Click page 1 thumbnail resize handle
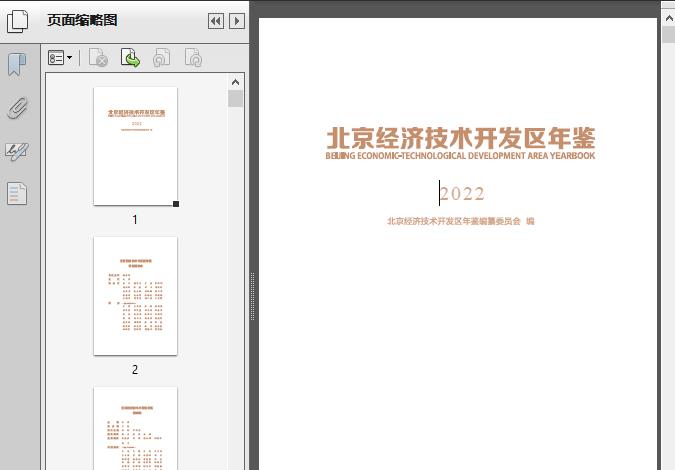This screenshot has height=470, width=675. [176, 204]
